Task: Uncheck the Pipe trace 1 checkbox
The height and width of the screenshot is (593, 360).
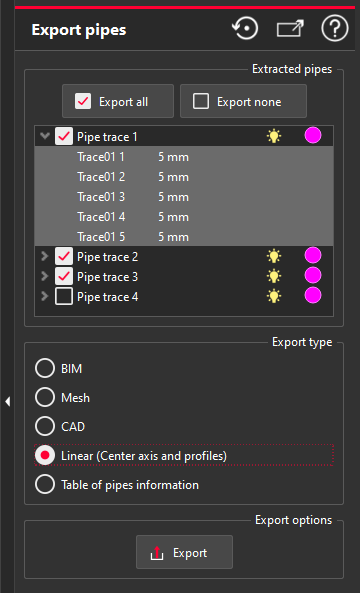Action: [64, 136]
